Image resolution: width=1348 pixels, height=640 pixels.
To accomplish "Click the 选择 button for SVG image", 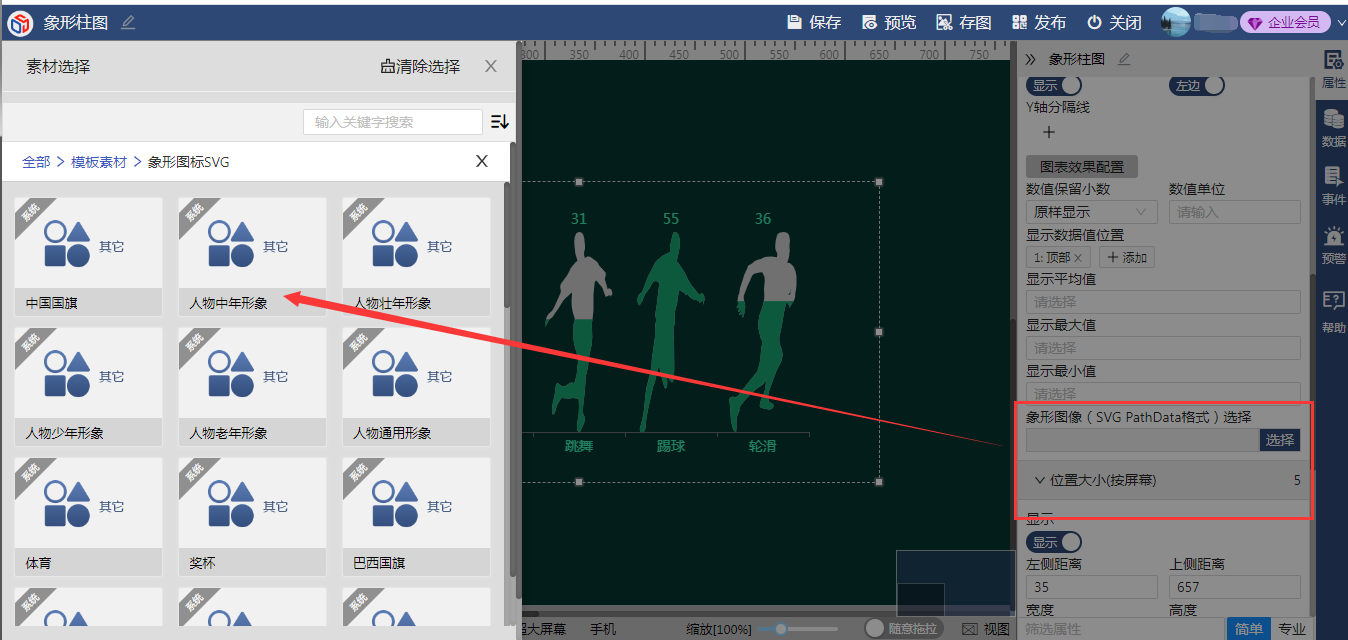I will (x=1279, y=440).
